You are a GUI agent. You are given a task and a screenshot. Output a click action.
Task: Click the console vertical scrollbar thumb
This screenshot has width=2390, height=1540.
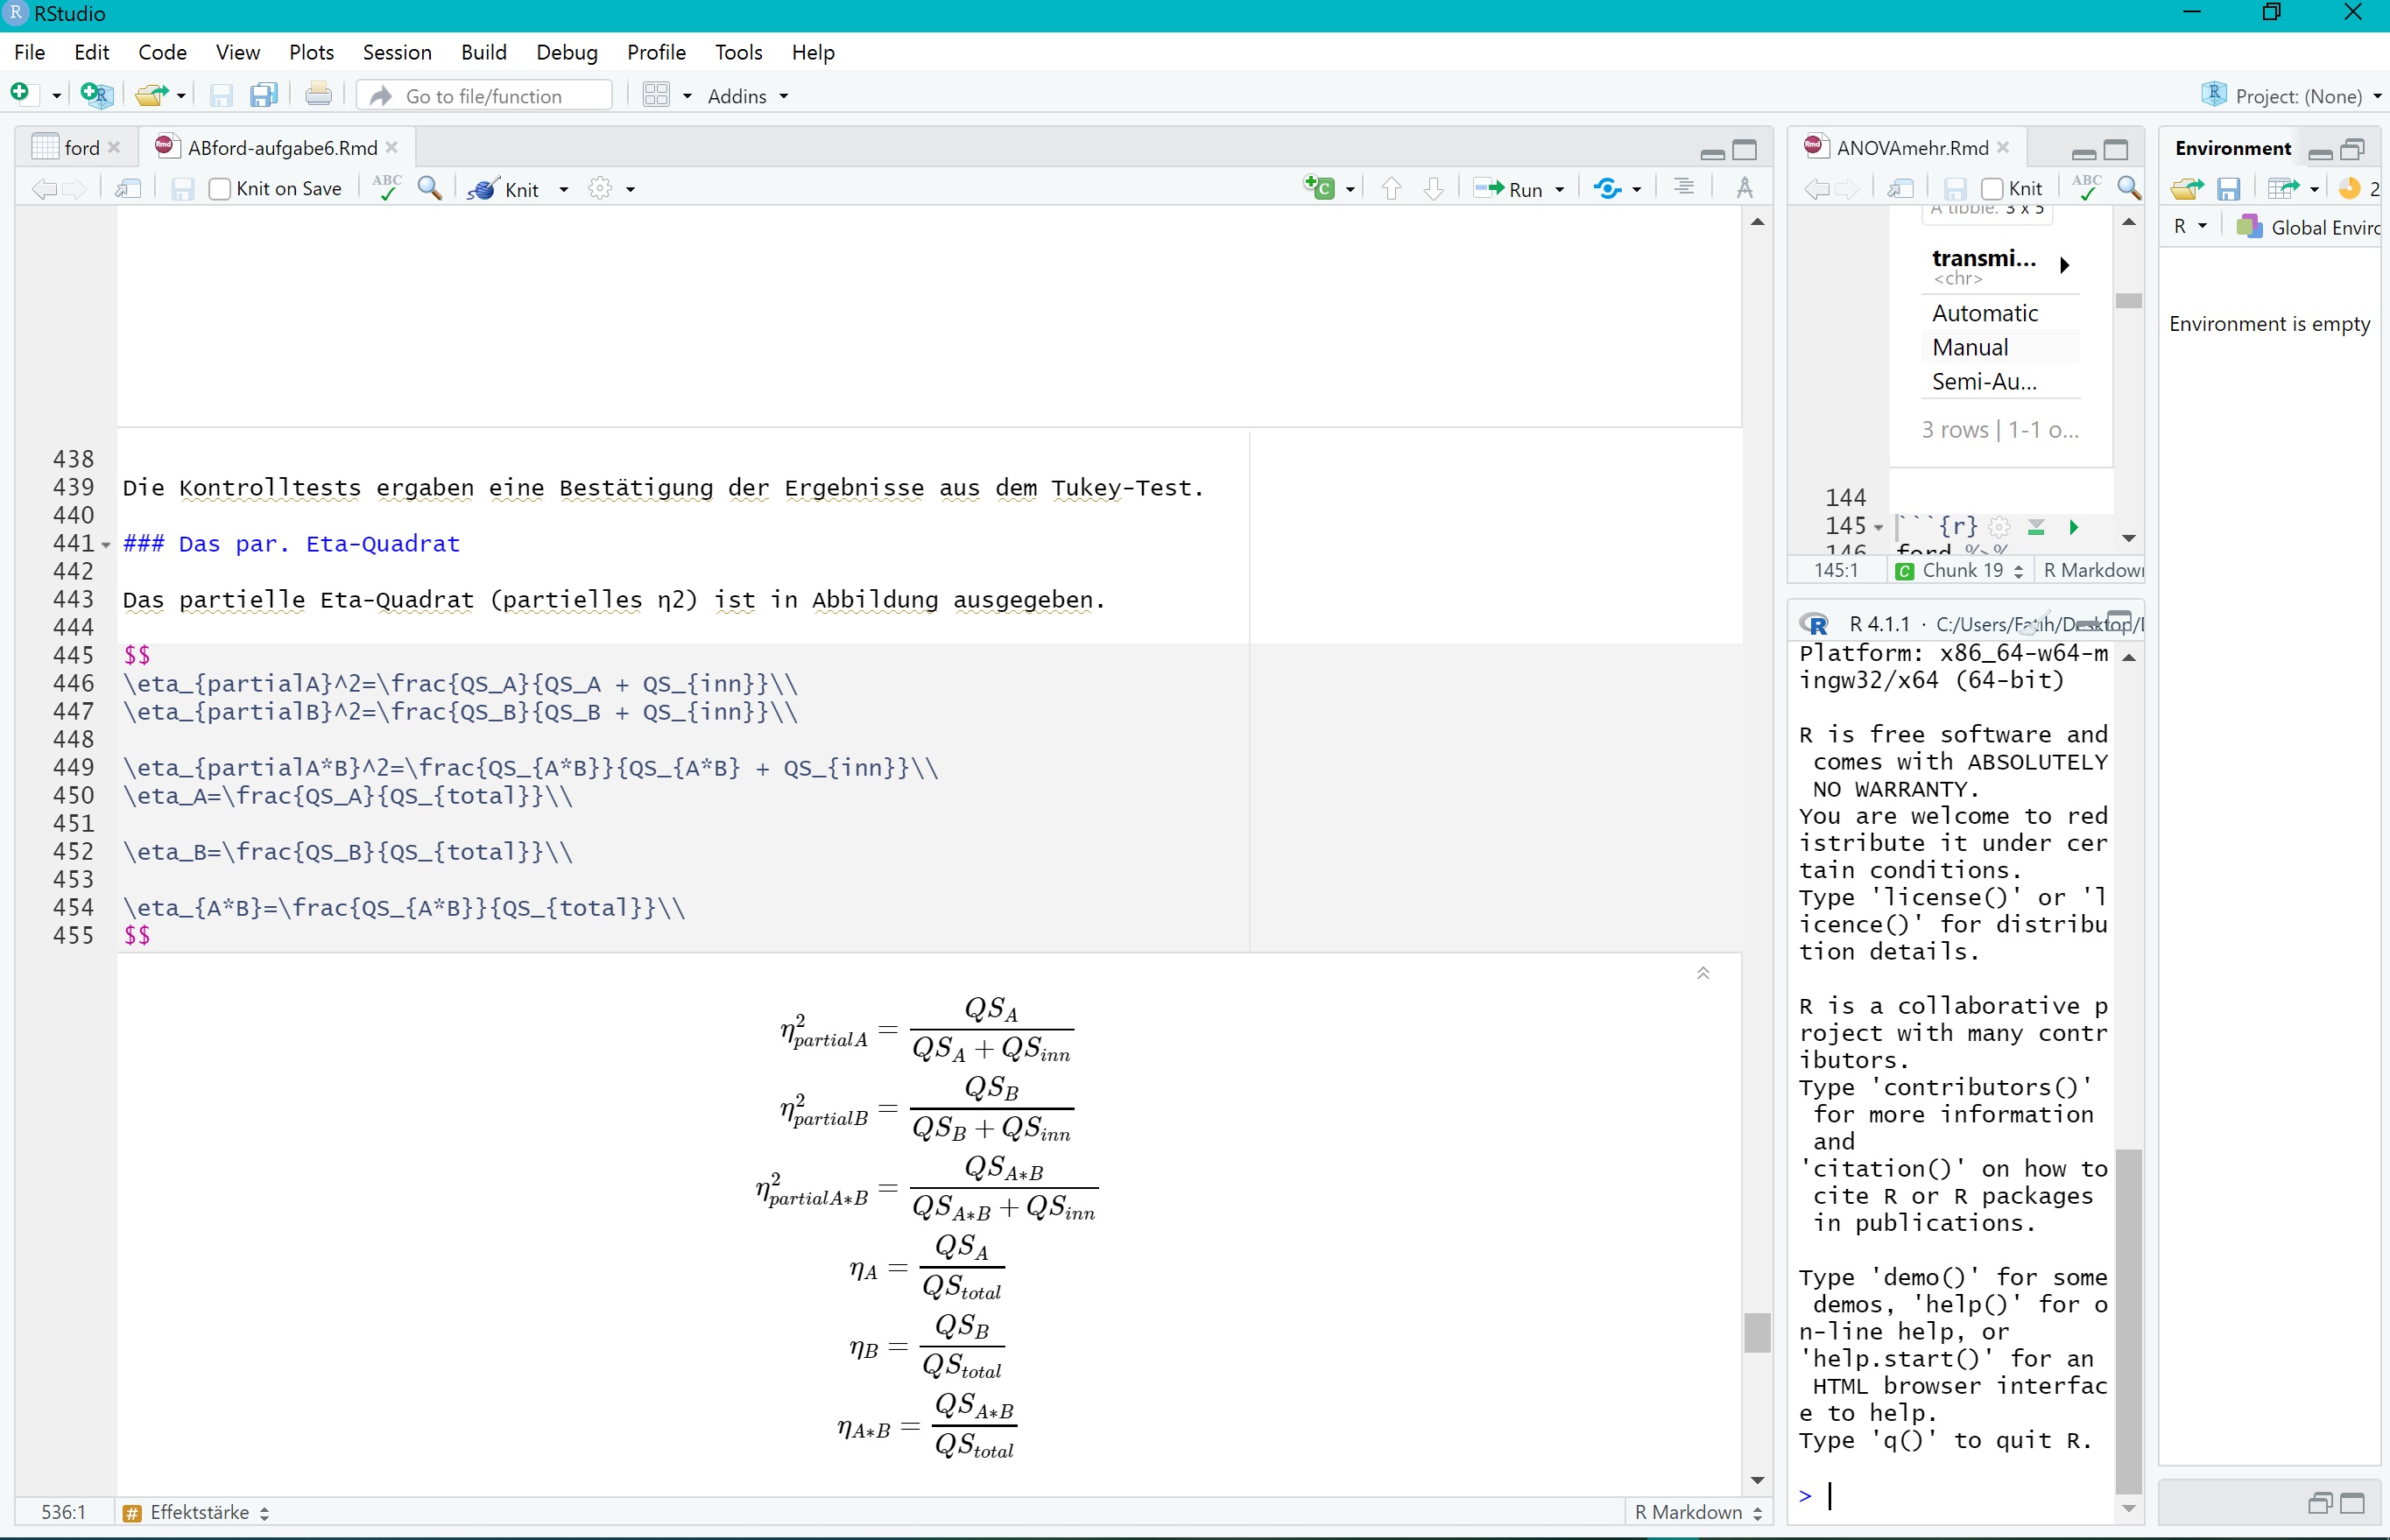pos(2129,1321)
